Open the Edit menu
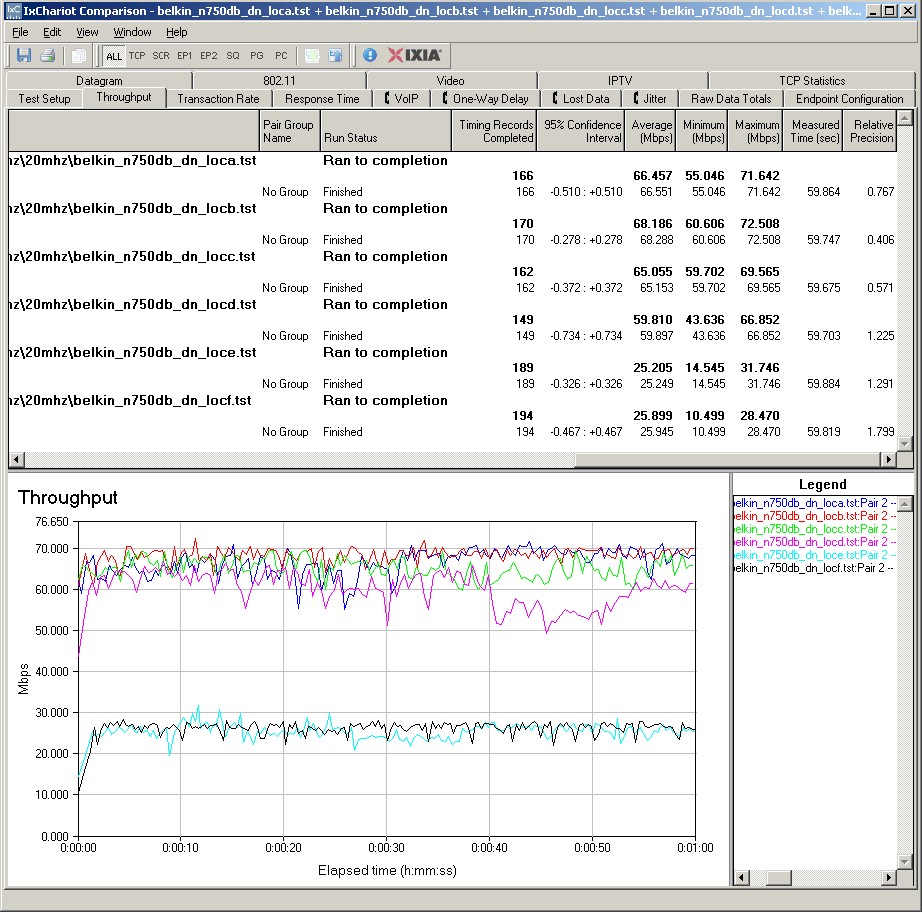Screen dimensions: 922x912 point(52,32)
